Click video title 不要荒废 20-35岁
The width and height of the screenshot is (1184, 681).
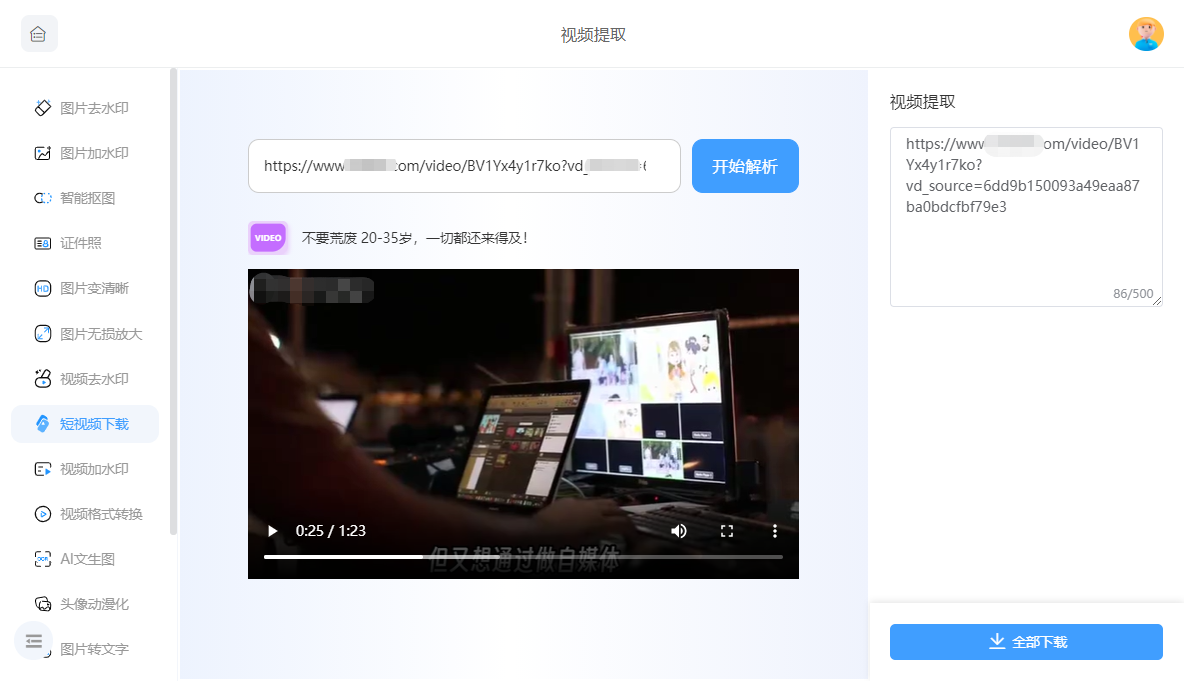[415, 238]
